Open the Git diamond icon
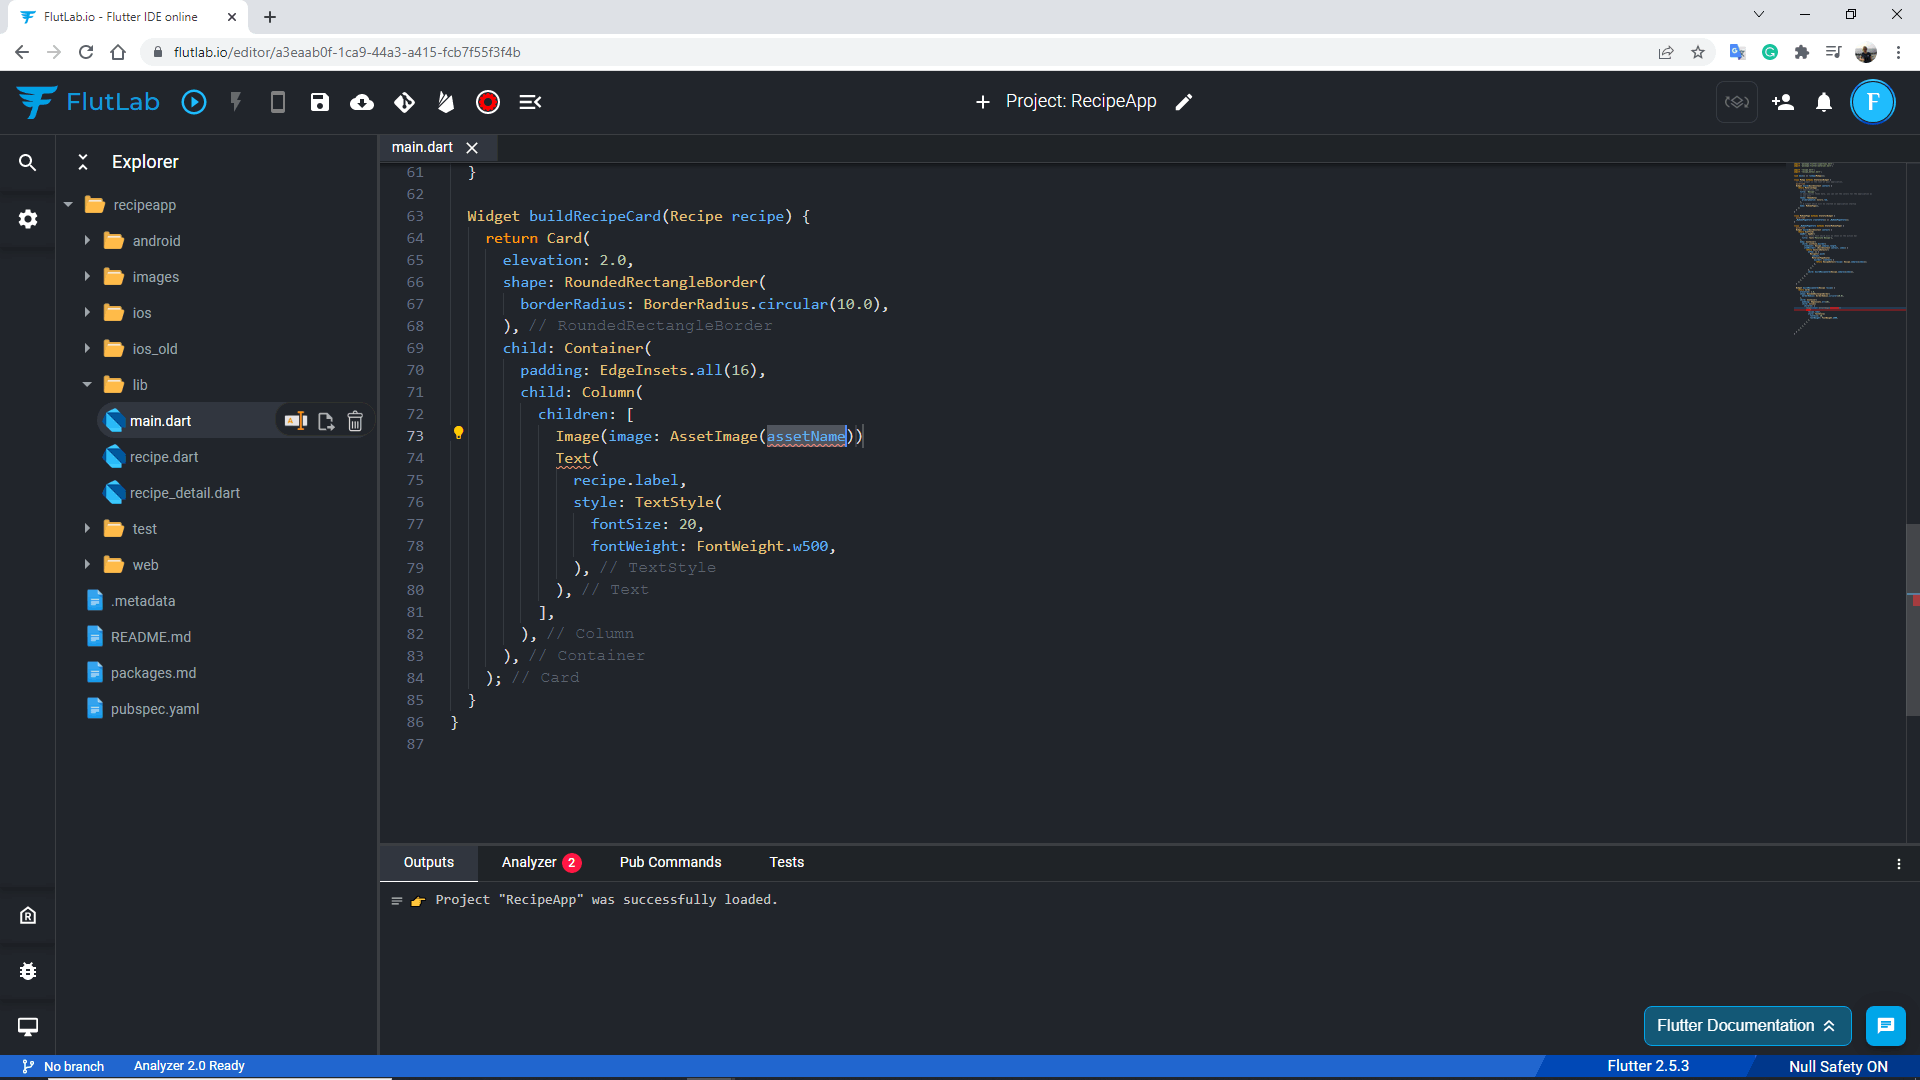The width and height of the screenshot is (1920, 1080). tap(404, 102)
